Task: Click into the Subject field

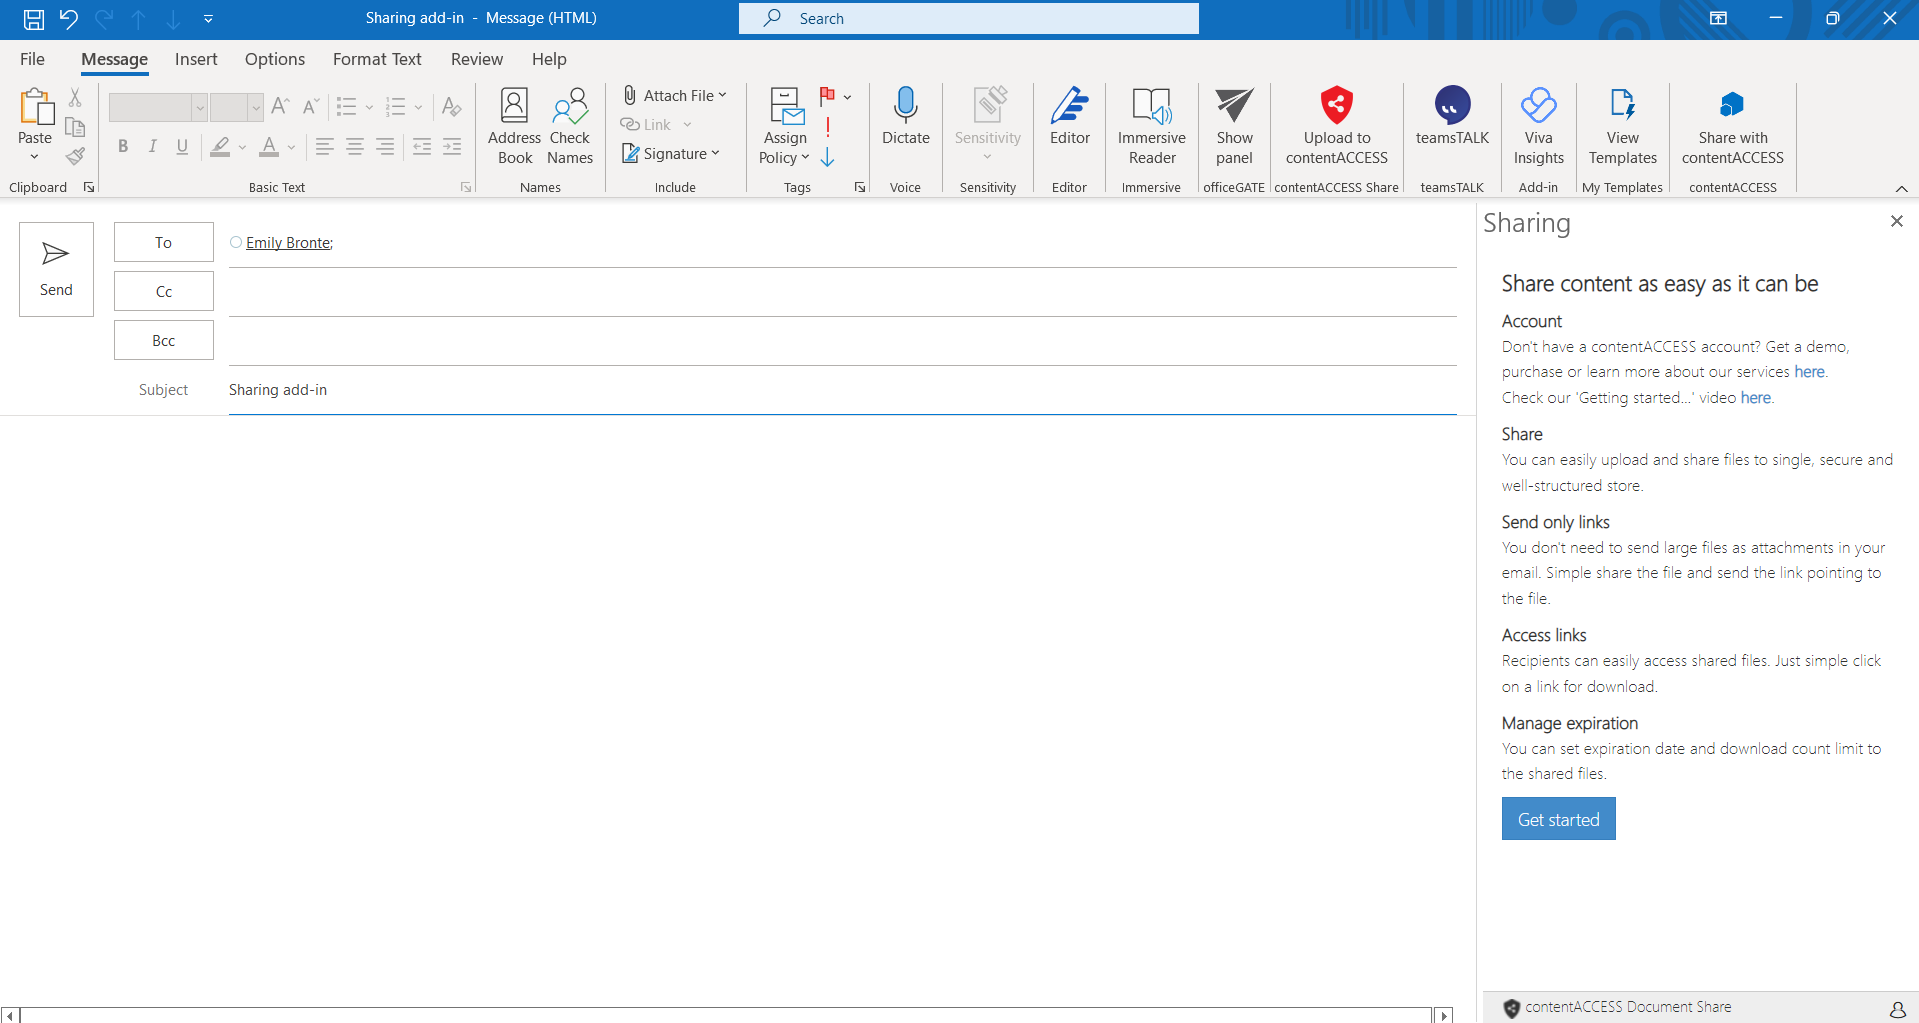Action: pyautogui.click(x=840, y=390)
